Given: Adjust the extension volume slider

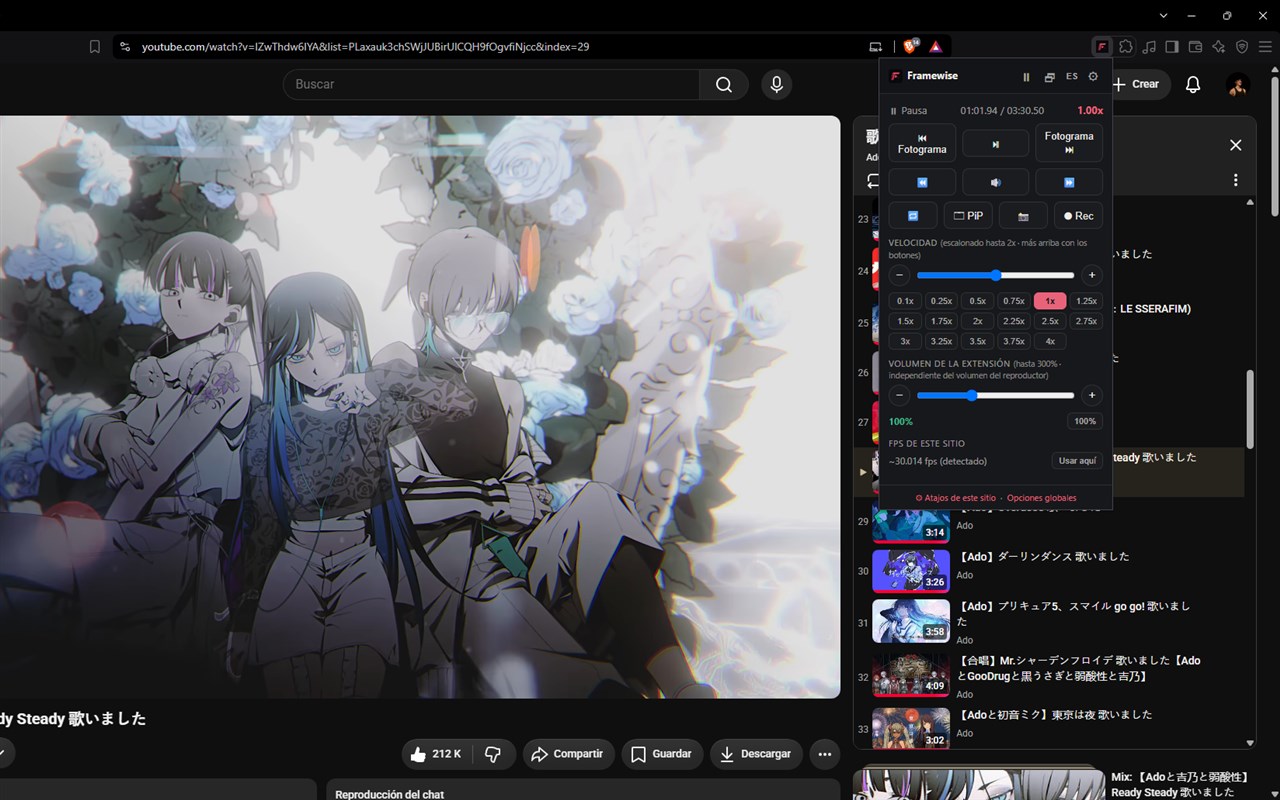Looking at the screenshot, I should coord(996,396).
